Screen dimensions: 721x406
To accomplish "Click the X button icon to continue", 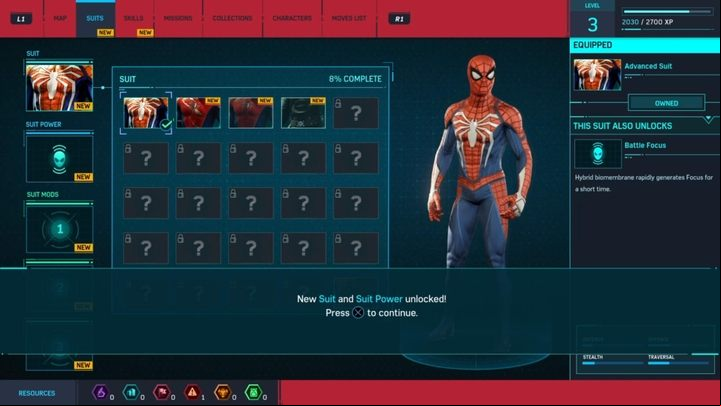I will pyautogui.click(x=358, y=313).
